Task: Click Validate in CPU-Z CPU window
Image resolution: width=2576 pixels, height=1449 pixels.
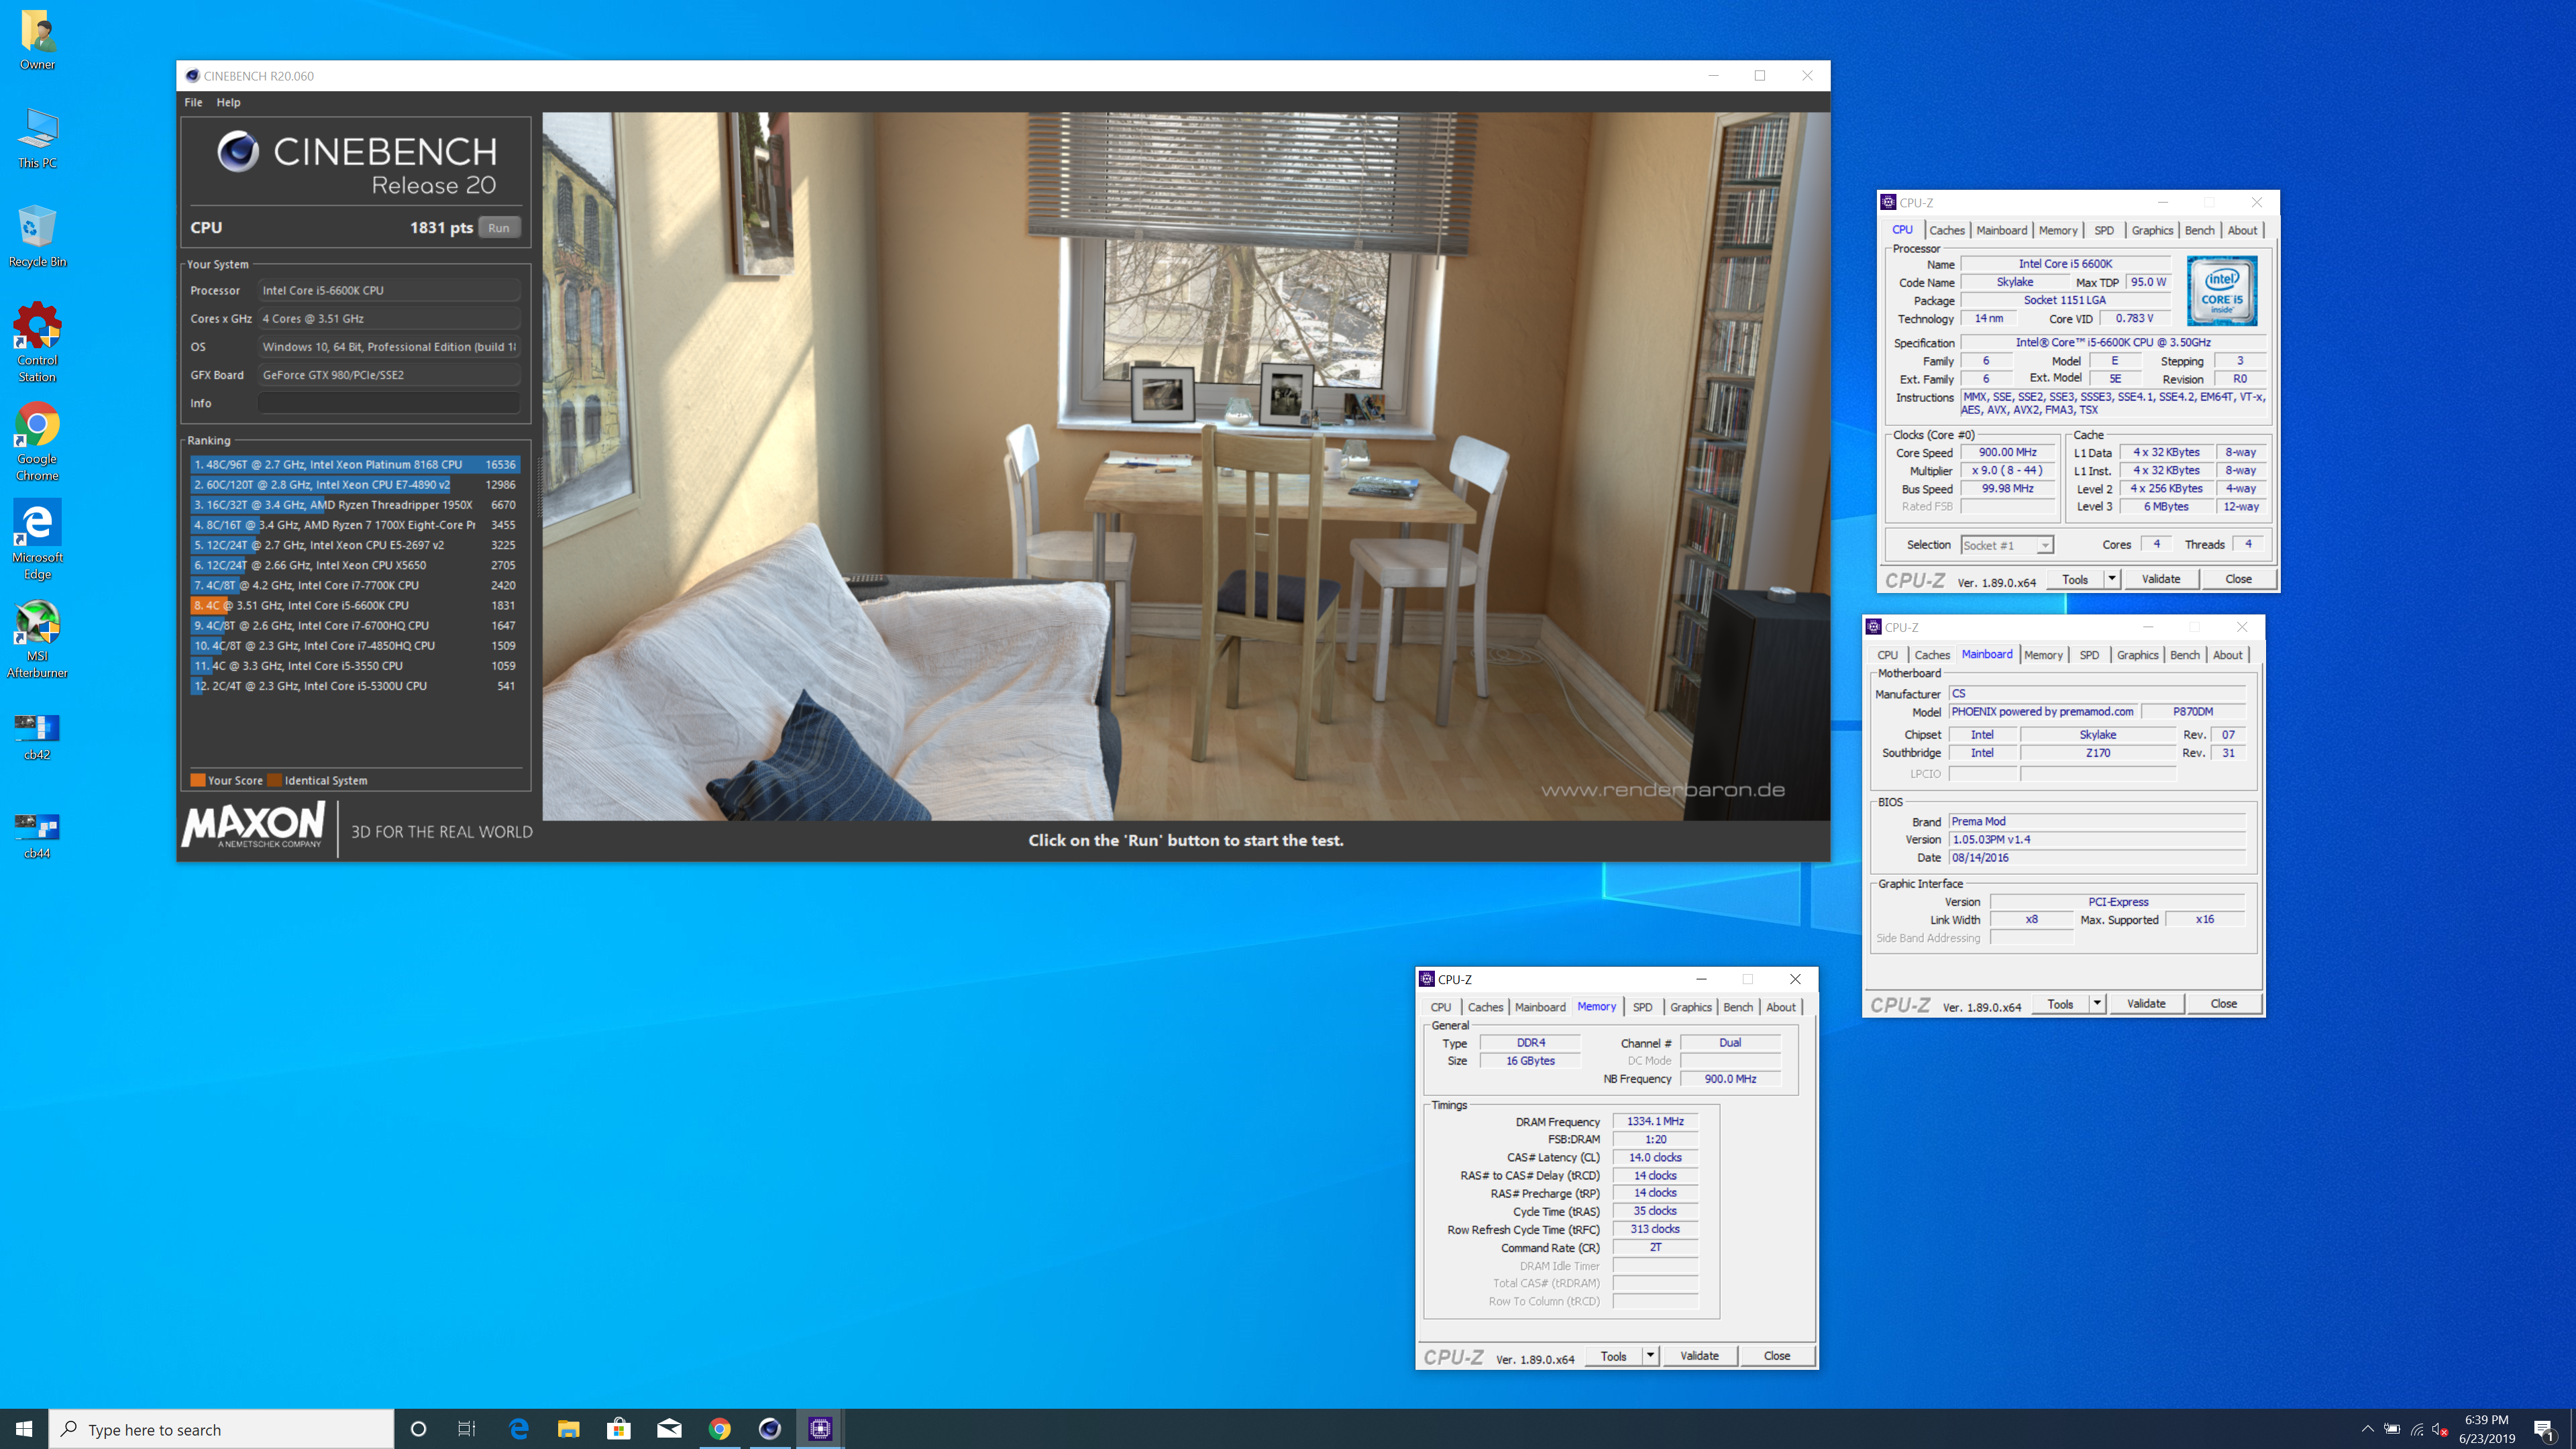Action: 2160,579
